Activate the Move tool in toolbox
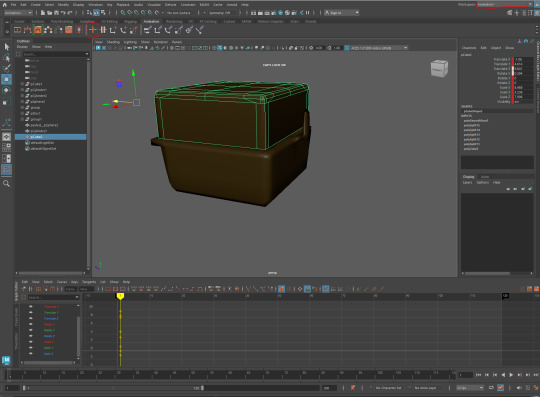 pyautogui.click(x=7, y=79)
